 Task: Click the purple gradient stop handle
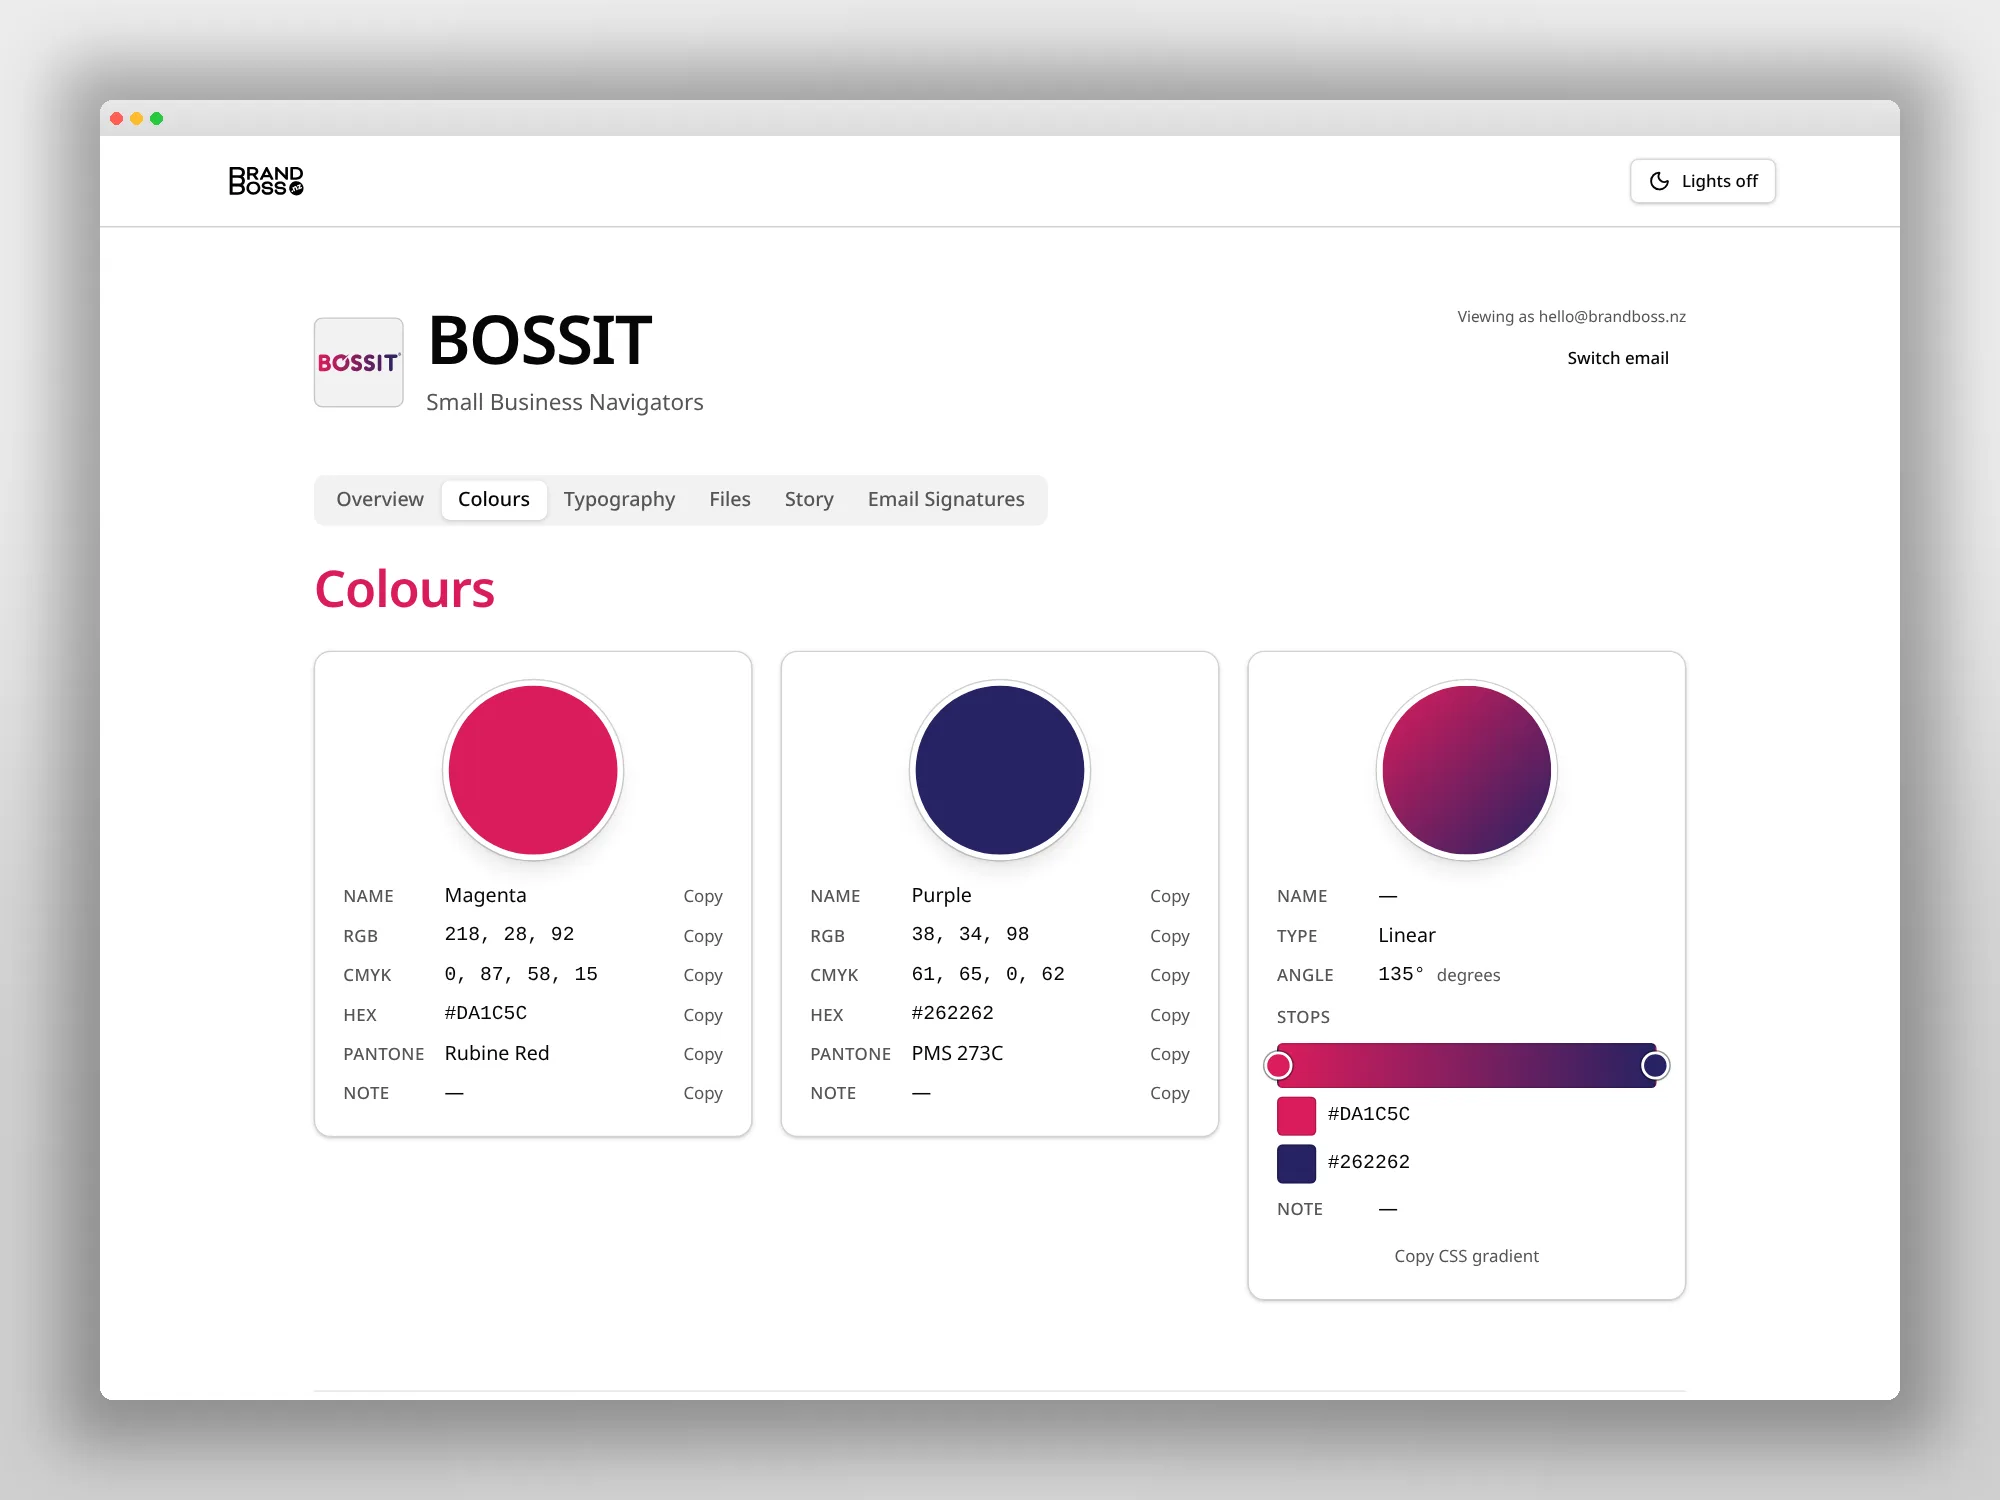point(1655,1066)
